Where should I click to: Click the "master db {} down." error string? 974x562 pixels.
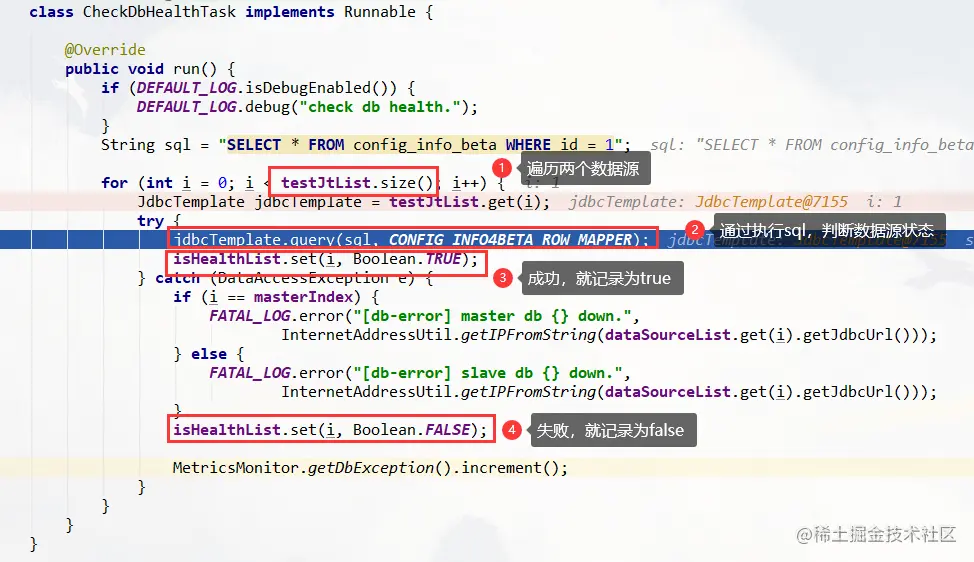(492, 316)
